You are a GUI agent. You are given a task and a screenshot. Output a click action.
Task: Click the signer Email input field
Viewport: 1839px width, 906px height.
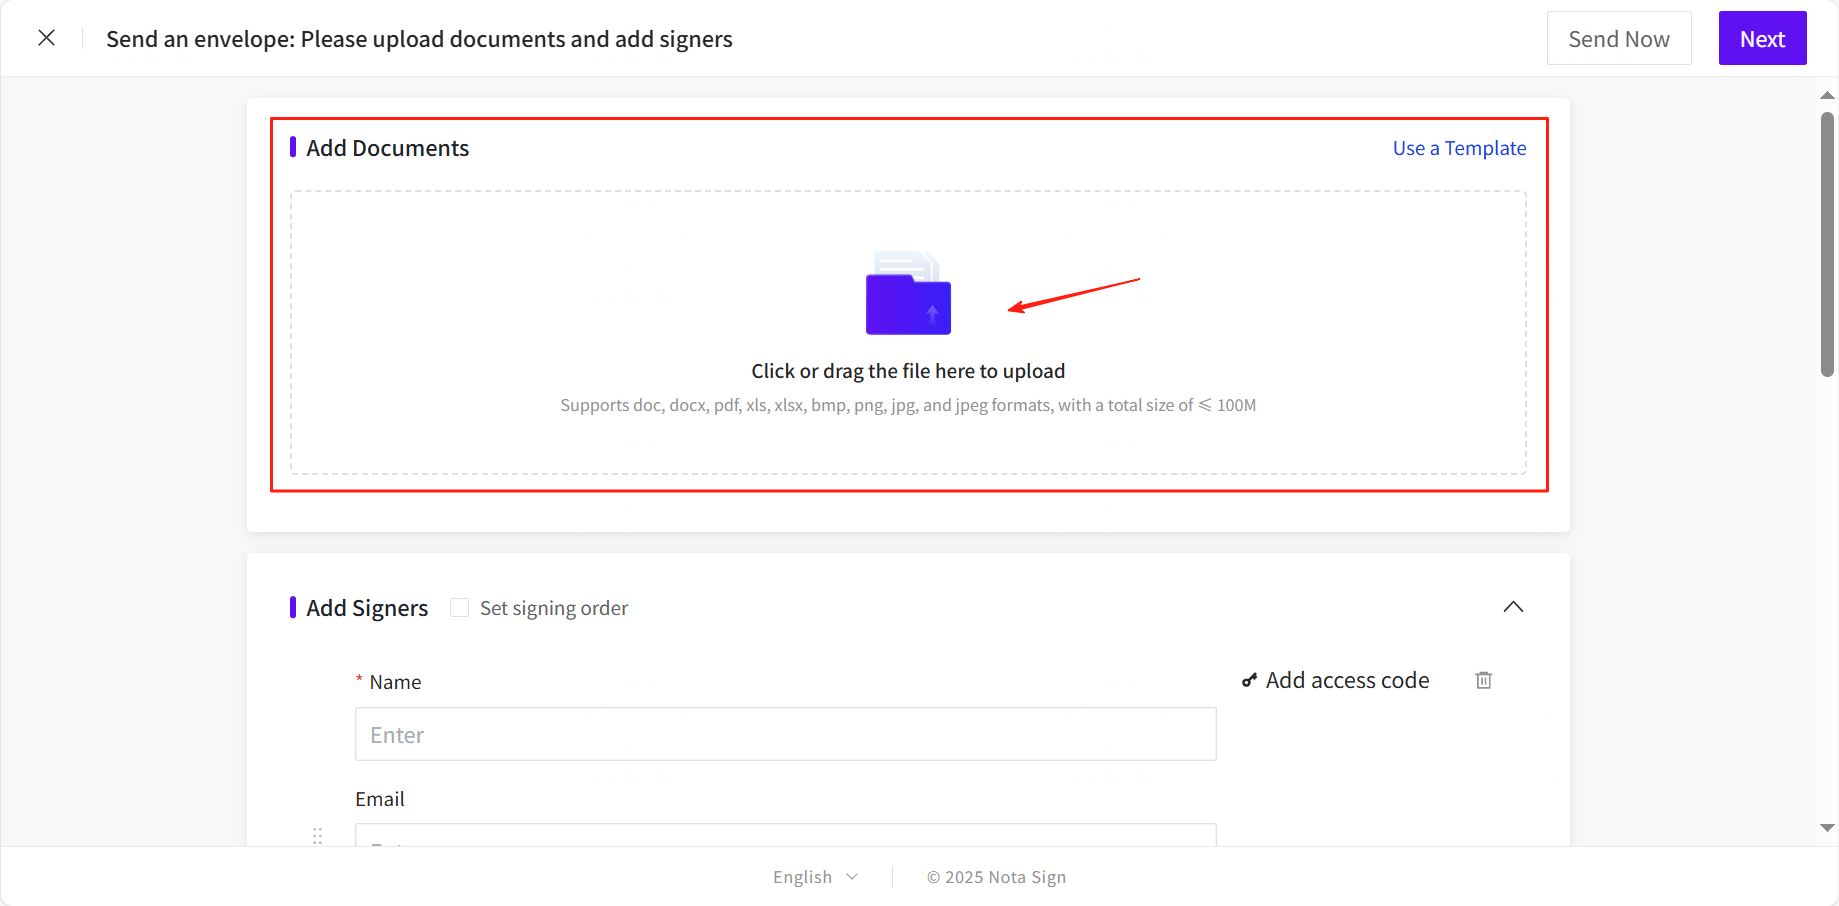tap(785, 836)
